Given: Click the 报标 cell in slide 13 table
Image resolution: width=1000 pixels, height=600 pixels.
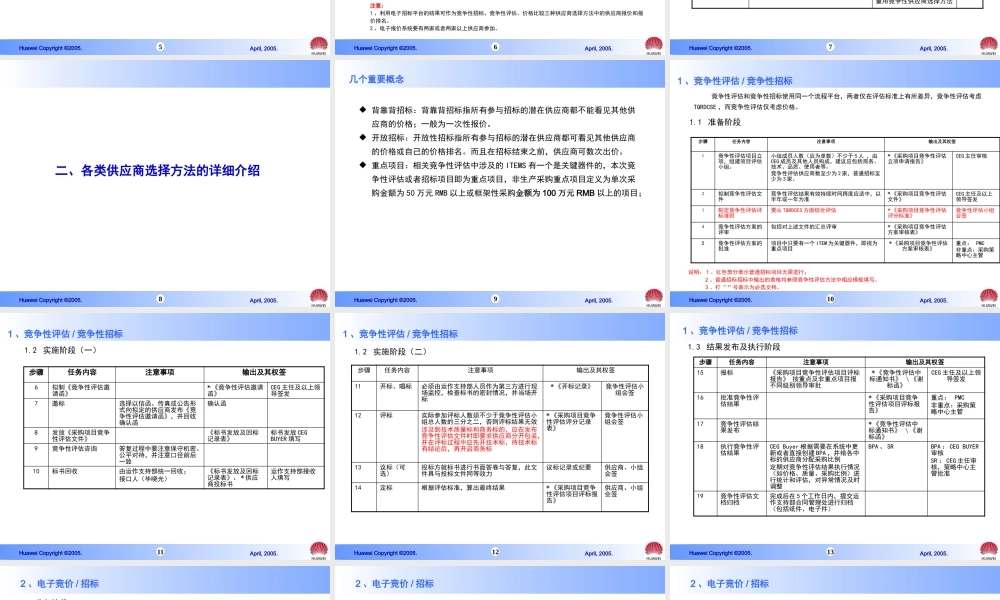Looking at the screenshot, I should 742,379.
